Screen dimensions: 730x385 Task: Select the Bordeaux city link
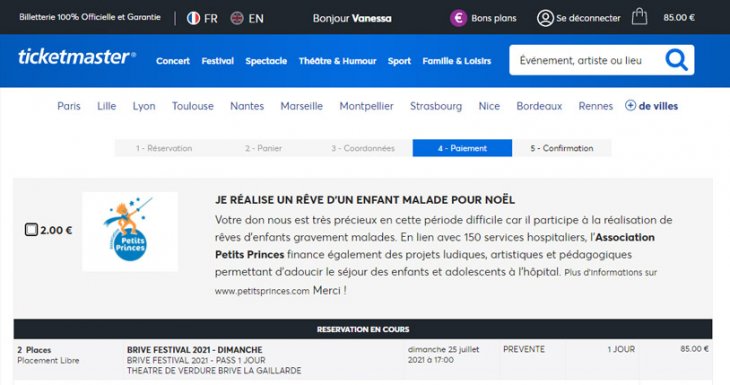[x=539, y=106]
